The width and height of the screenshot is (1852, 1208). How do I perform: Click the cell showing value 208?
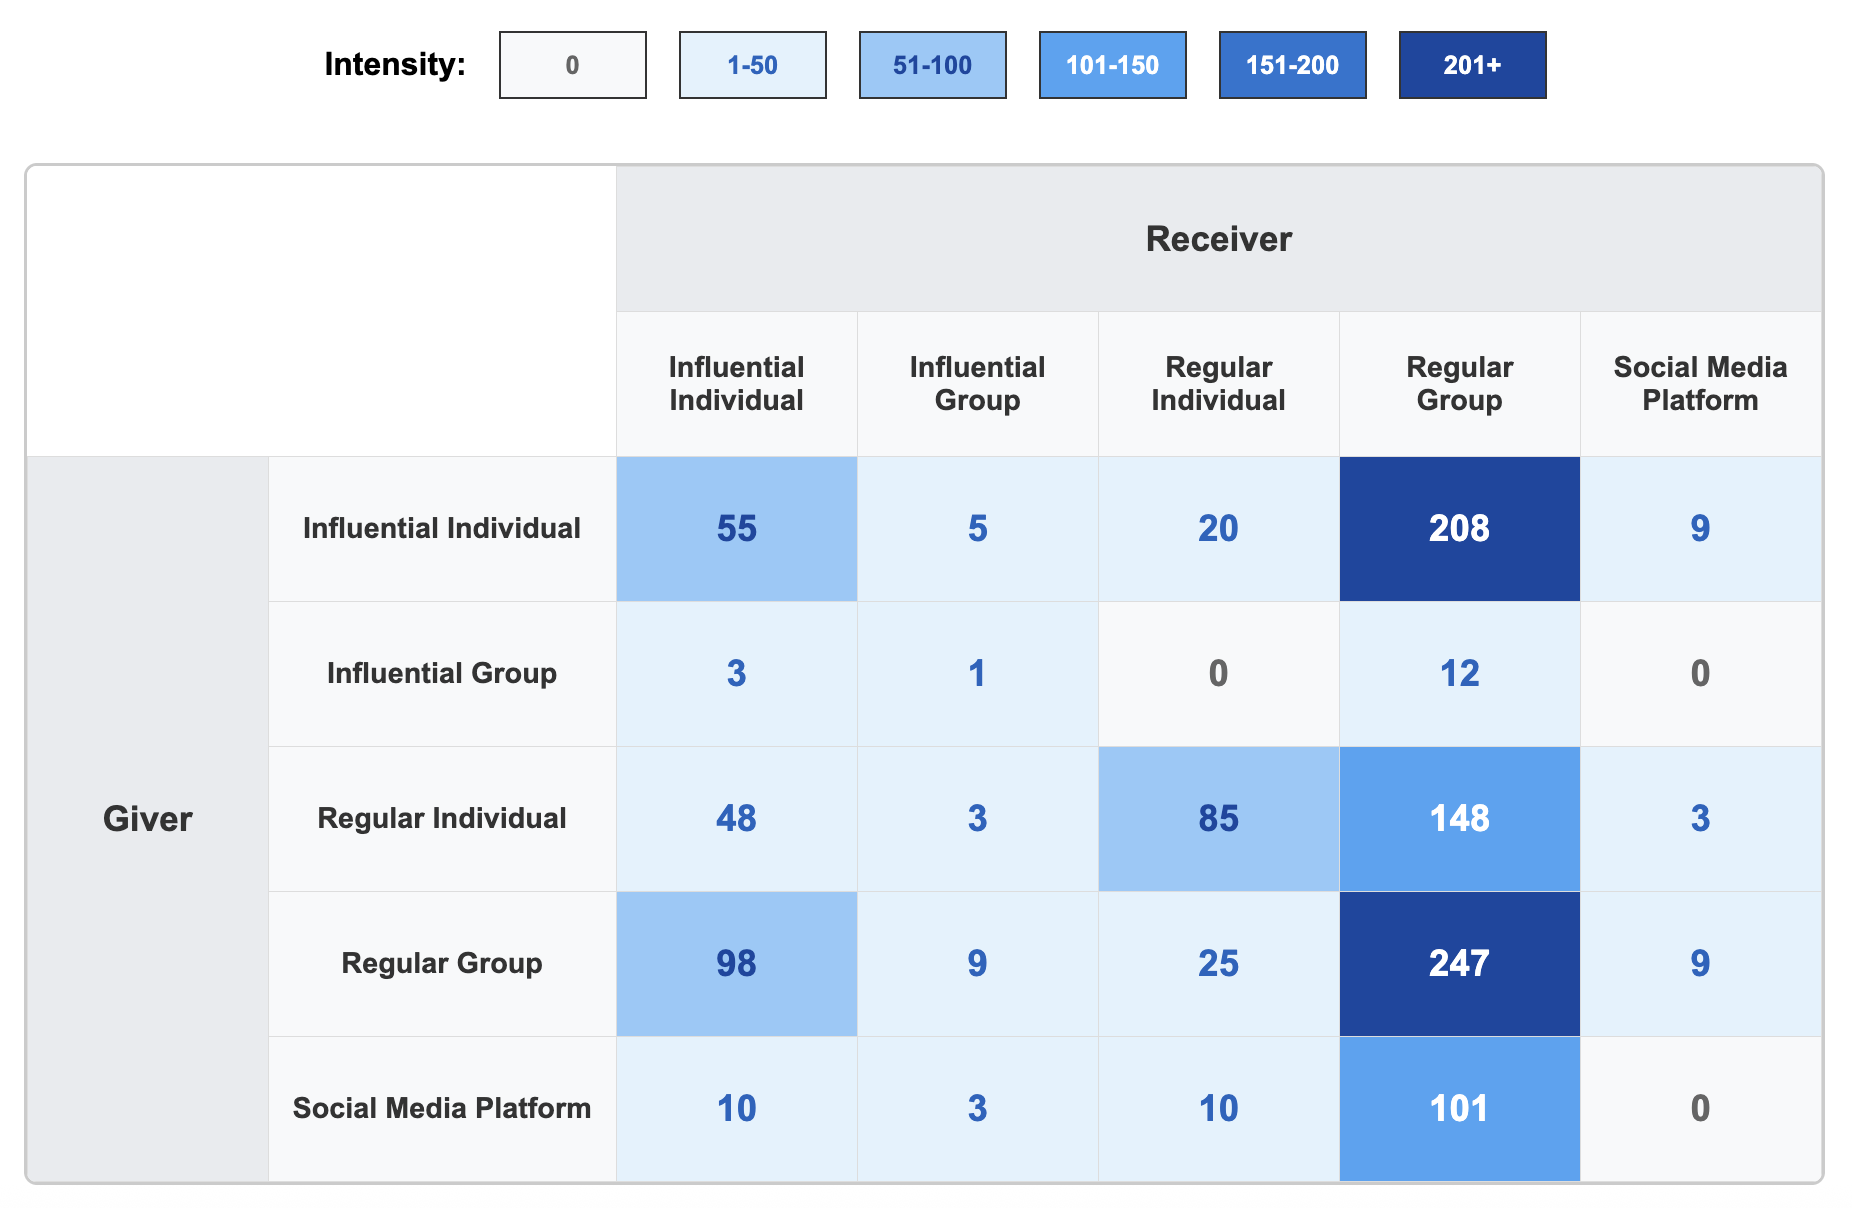click(x=1459, y=528)
